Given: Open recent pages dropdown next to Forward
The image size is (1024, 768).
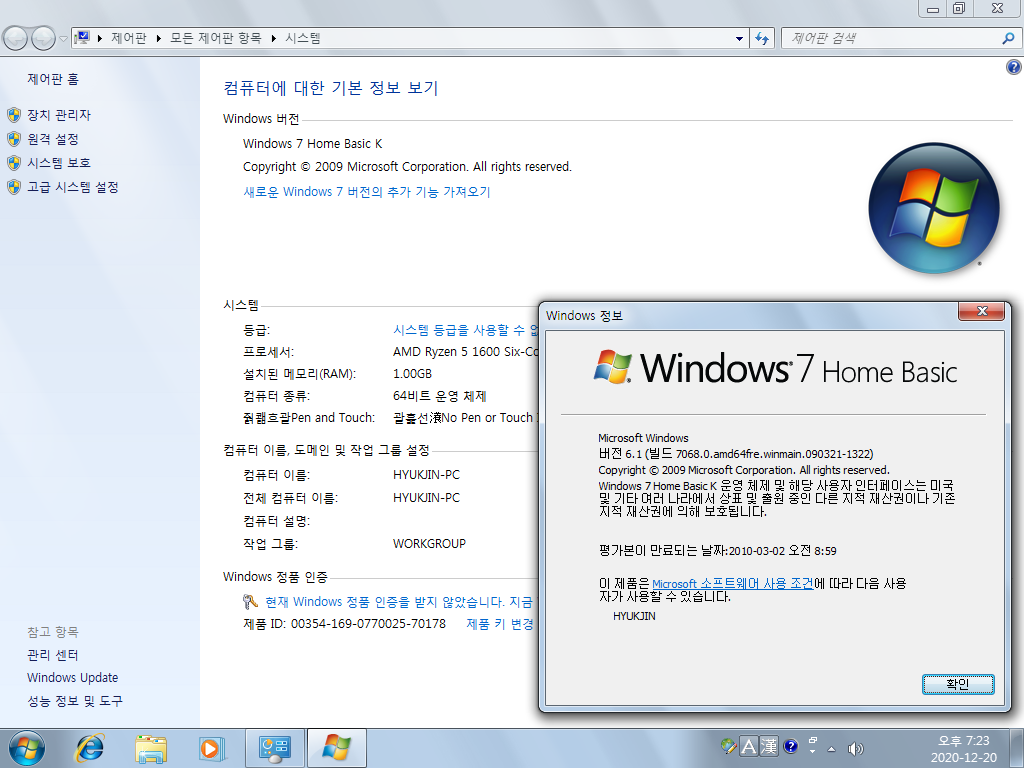Looking at the screenshot, I should point(63,39).
